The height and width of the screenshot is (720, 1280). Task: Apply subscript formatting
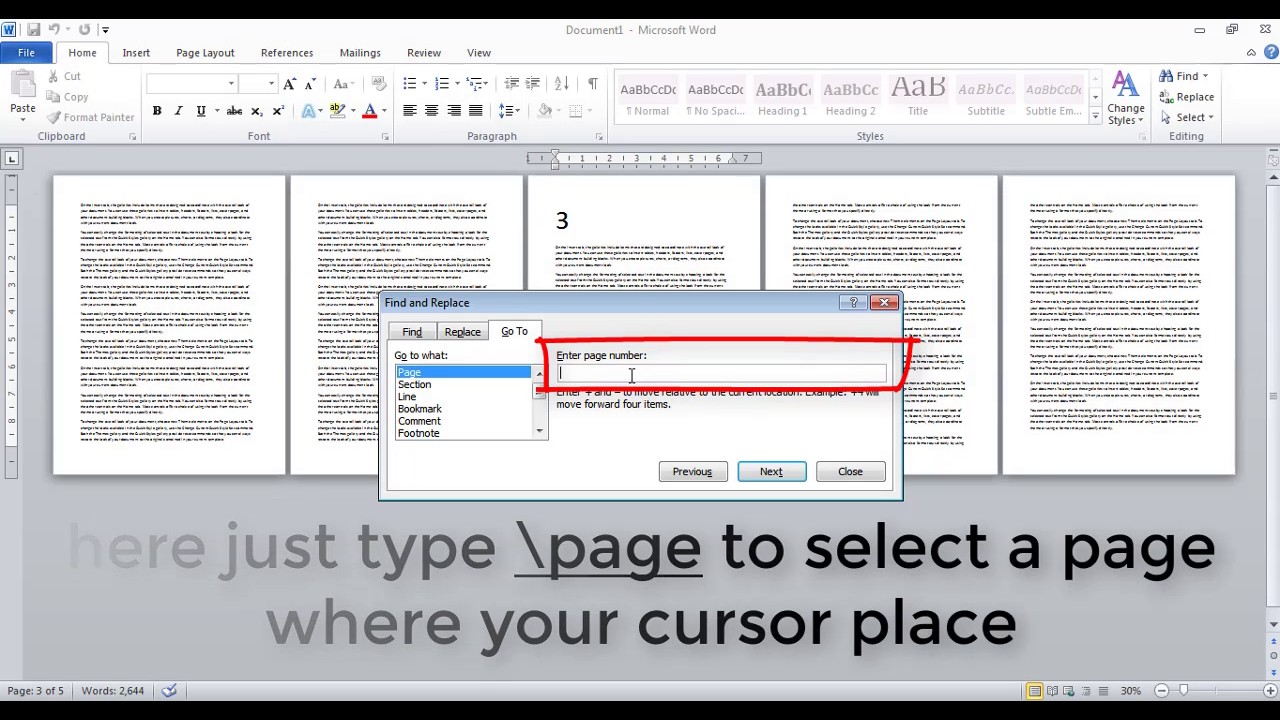point(257,111)
